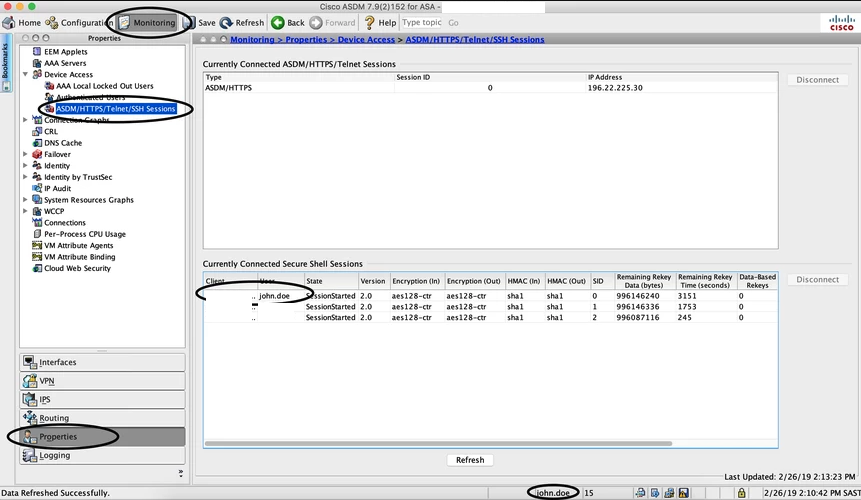Click the Go search button
The height and width of the screenshot is (500, 861).
click(453, 23)
